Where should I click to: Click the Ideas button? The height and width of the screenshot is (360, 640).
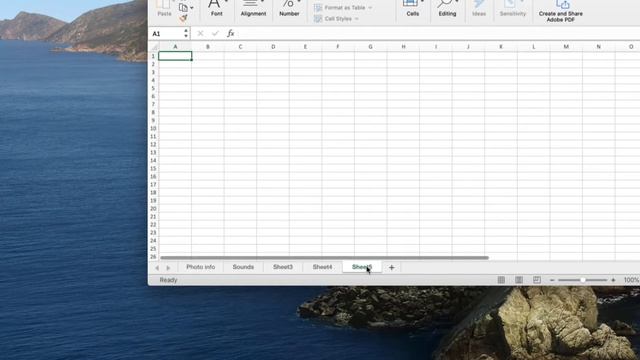pyautogui.click(x=479, y=8)
